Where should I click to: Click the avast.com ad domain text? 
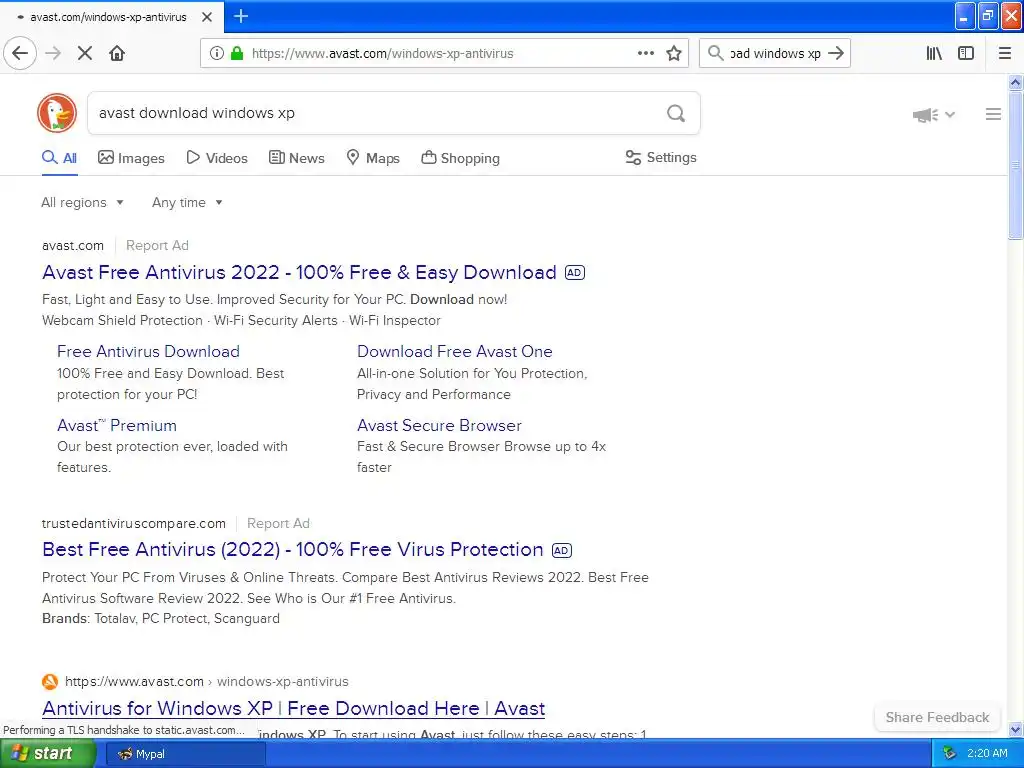(72, 246)
